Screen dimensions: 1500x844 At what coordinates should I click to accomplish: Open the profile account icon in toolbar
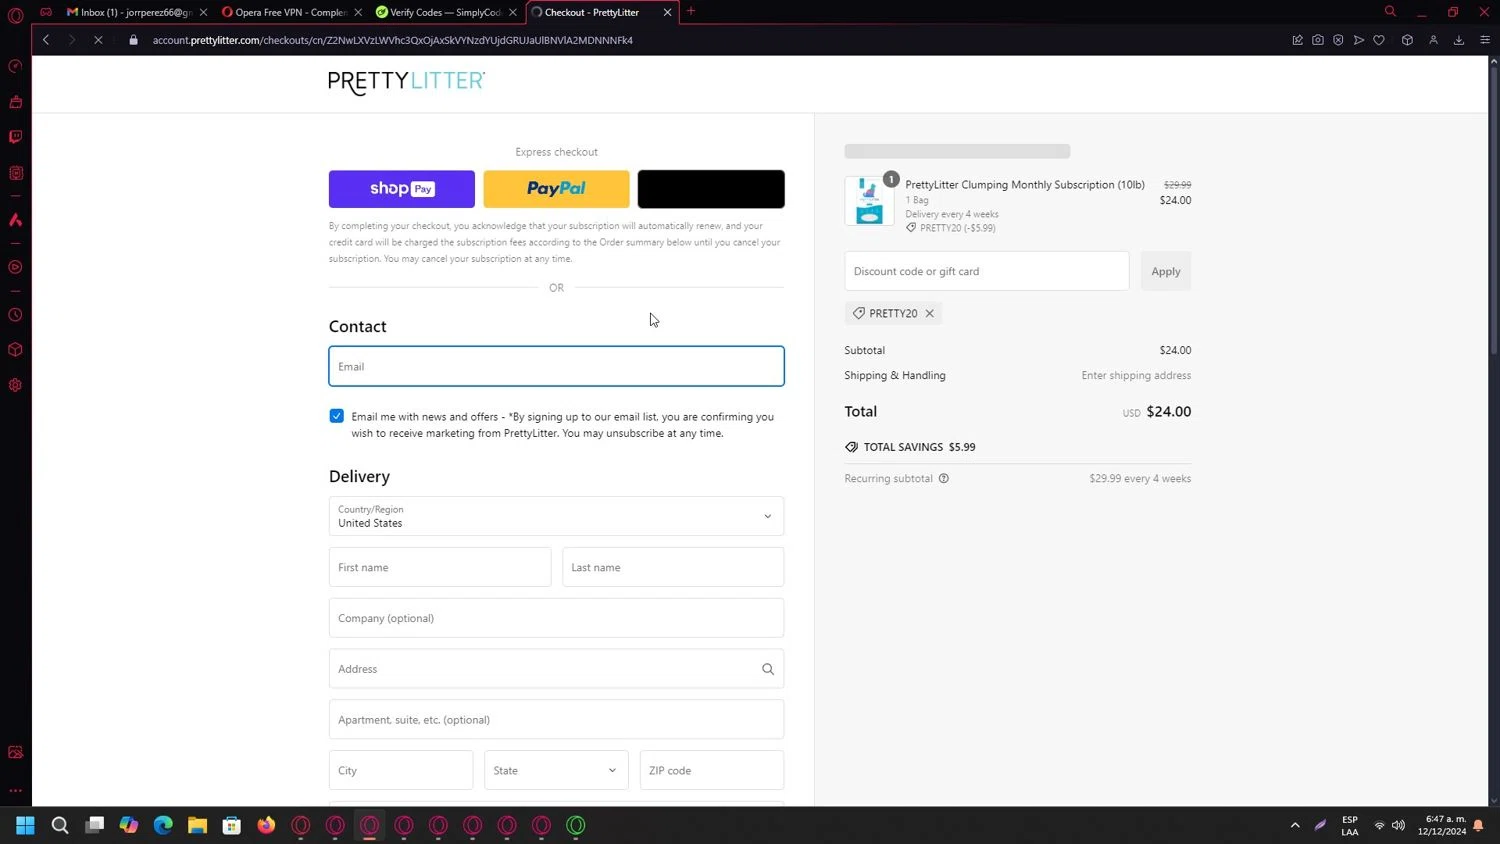(x=1433, y=40)
